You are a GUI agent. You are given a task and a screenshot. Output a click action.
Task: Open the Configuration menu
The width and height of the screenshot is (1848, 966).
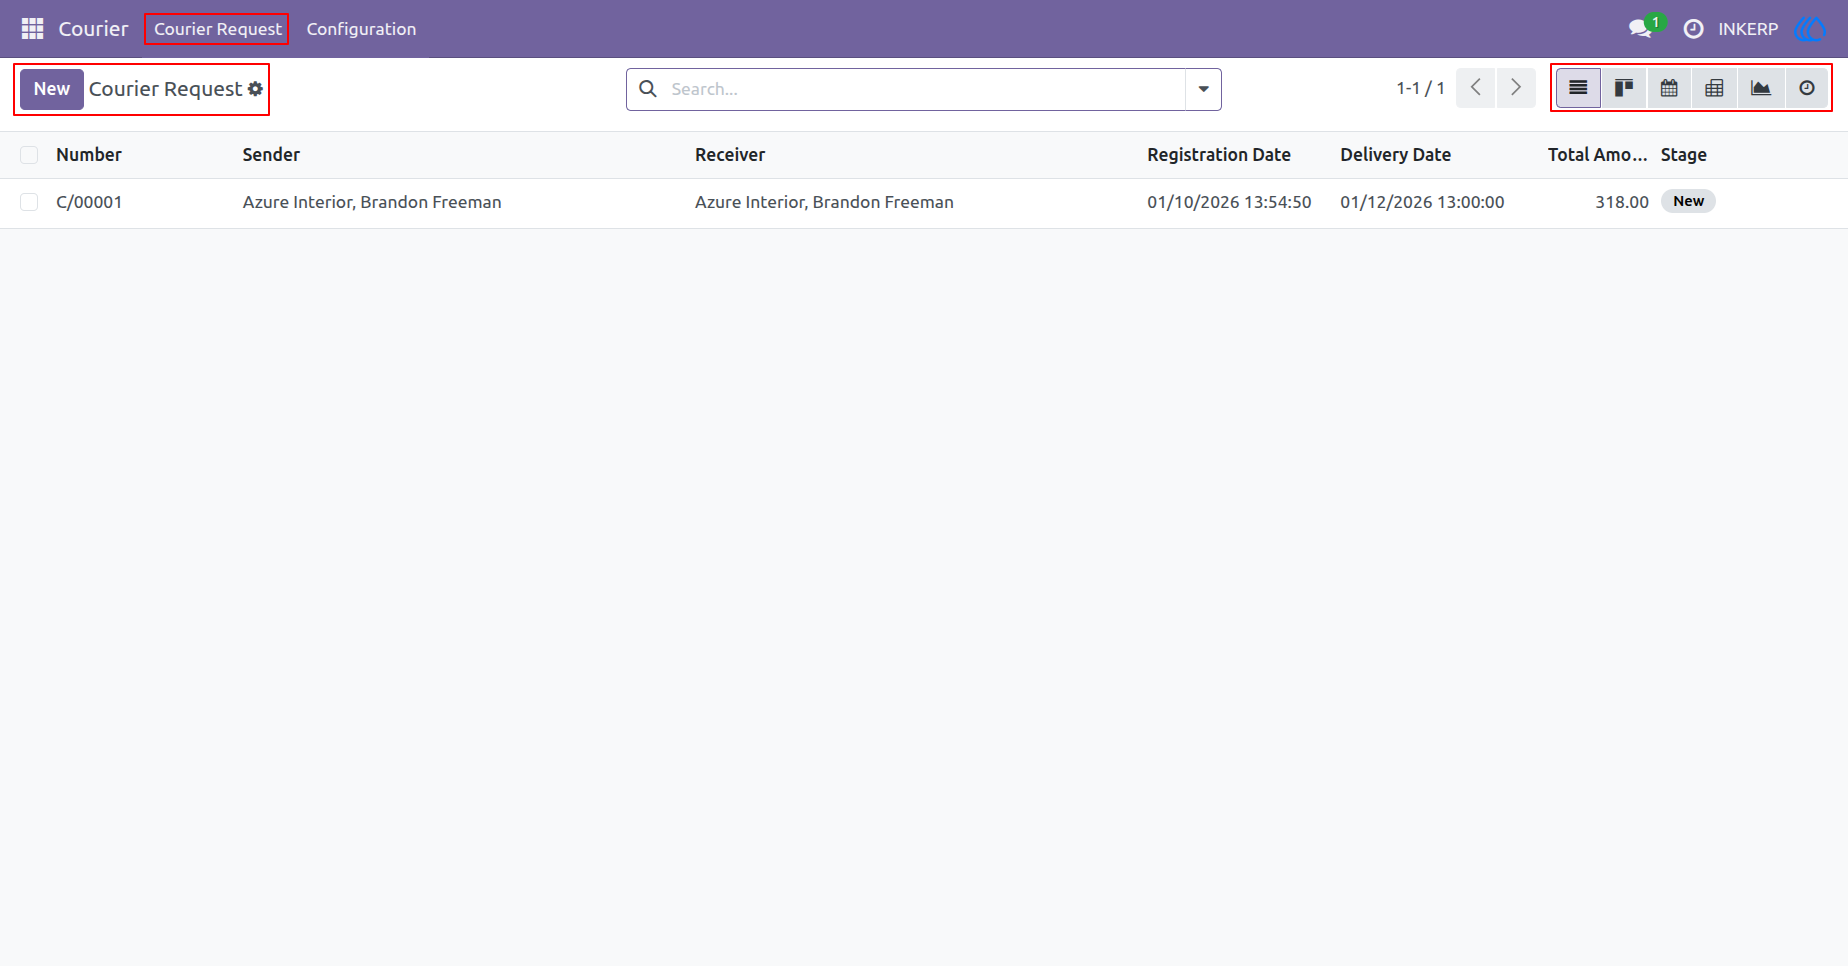[361, 29]
